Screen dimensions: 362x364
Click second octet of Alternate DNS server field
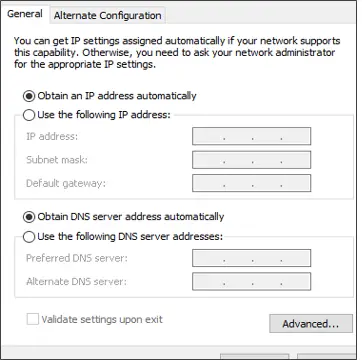tap(238, 282)
